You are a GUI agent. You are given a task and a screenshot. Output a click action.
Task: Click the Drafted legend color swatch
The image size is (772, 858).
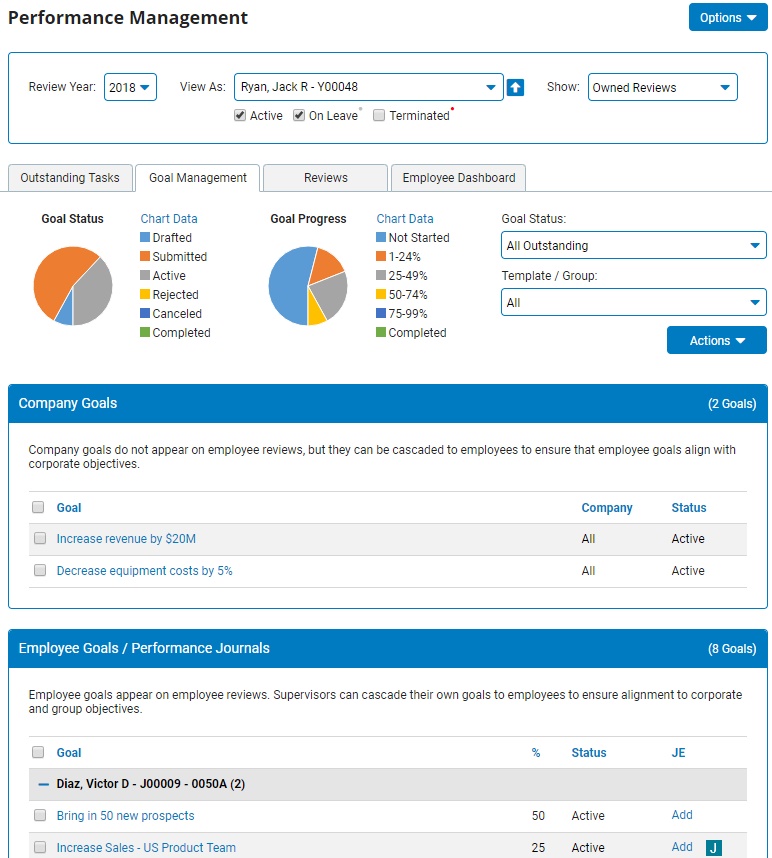click(145, 237)
